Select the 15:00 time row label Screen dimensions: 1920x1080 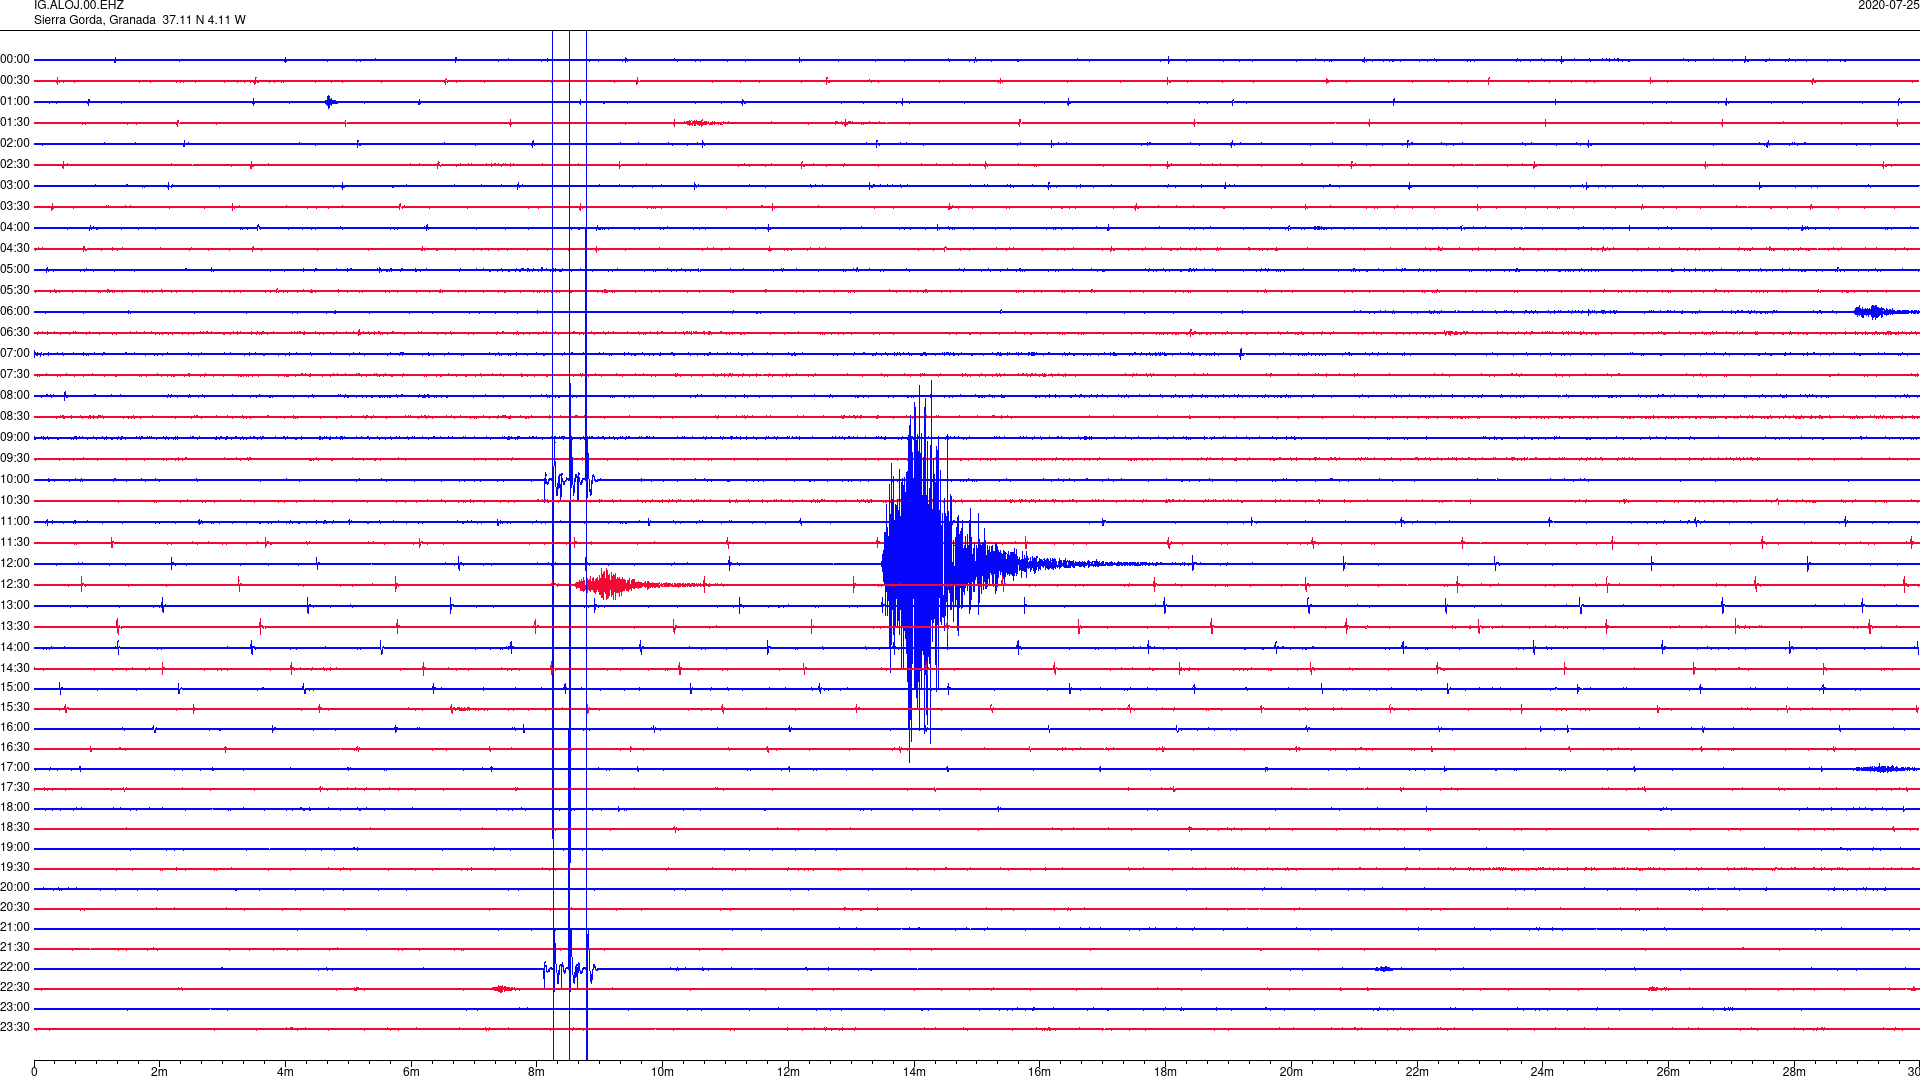click(15, 688)
